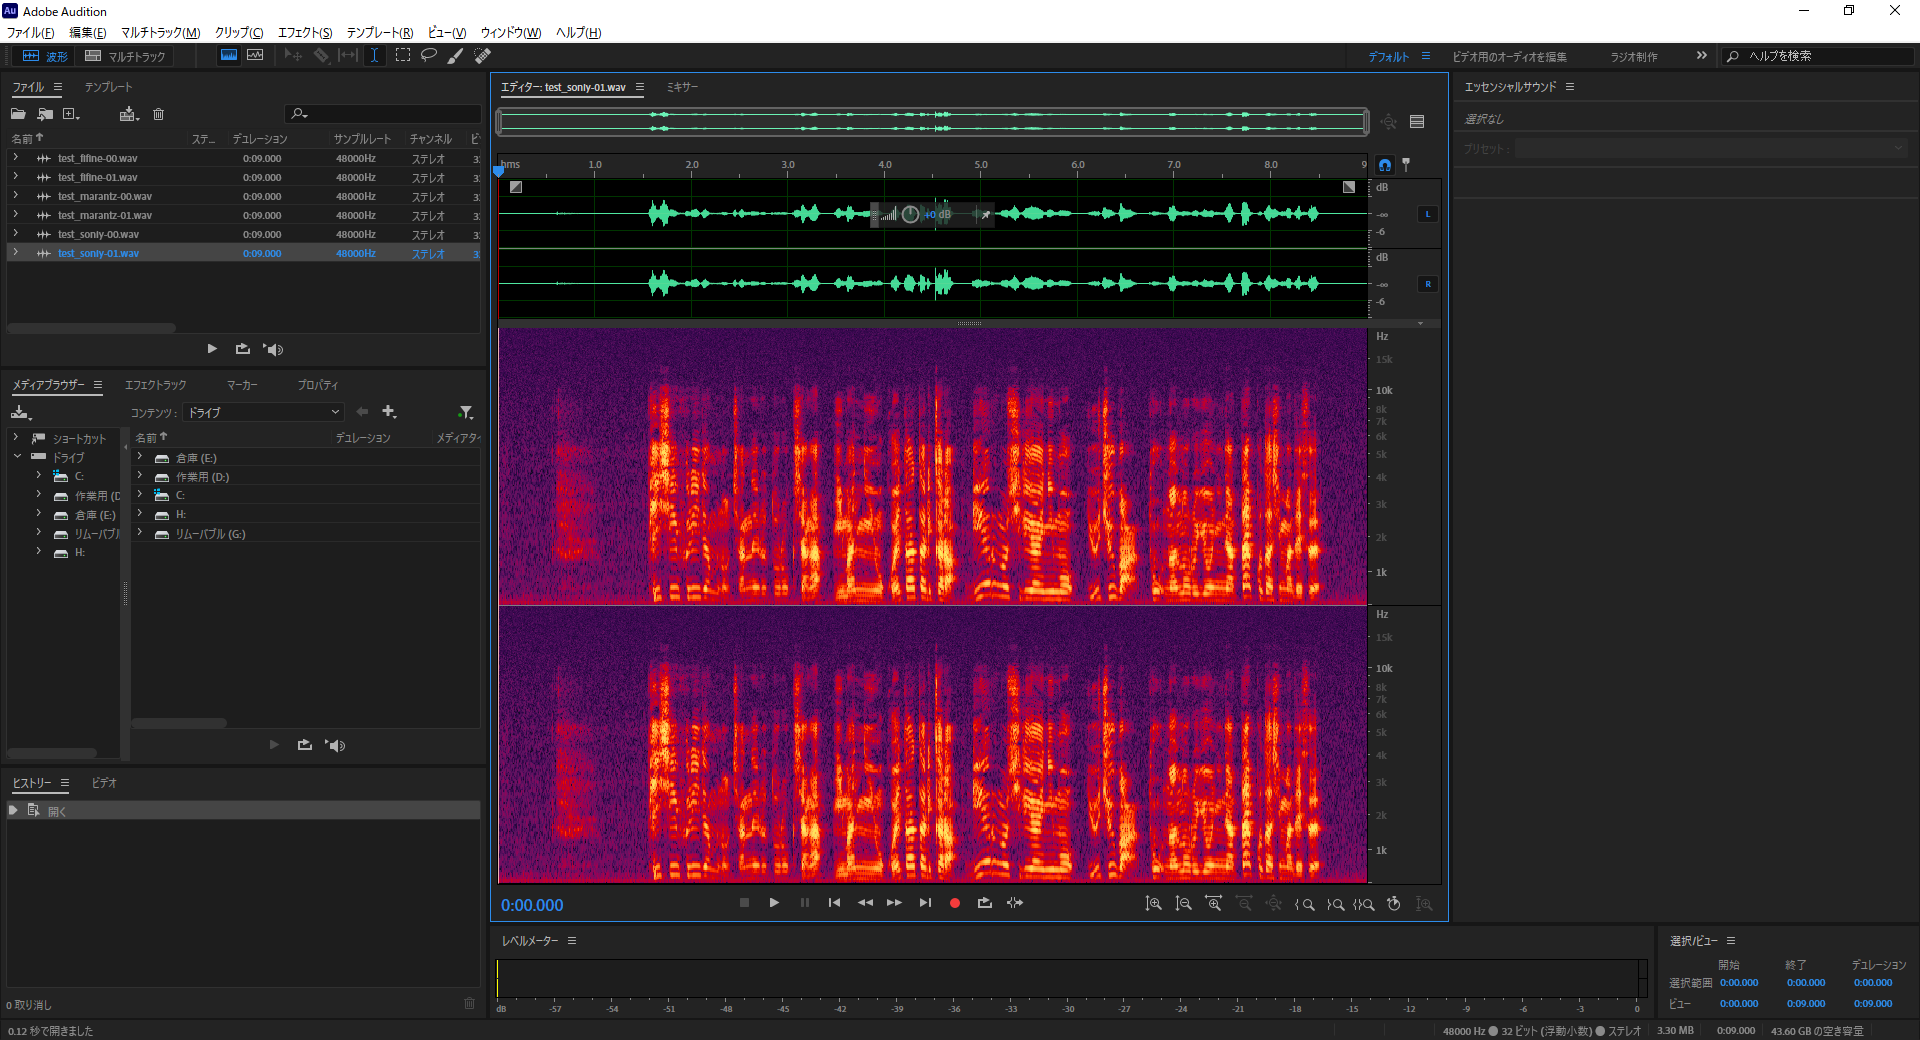The image size is (1920, 1040).
Task: Click the Open File folder icon
Action: pyautogui.click(x=18, y=114)
